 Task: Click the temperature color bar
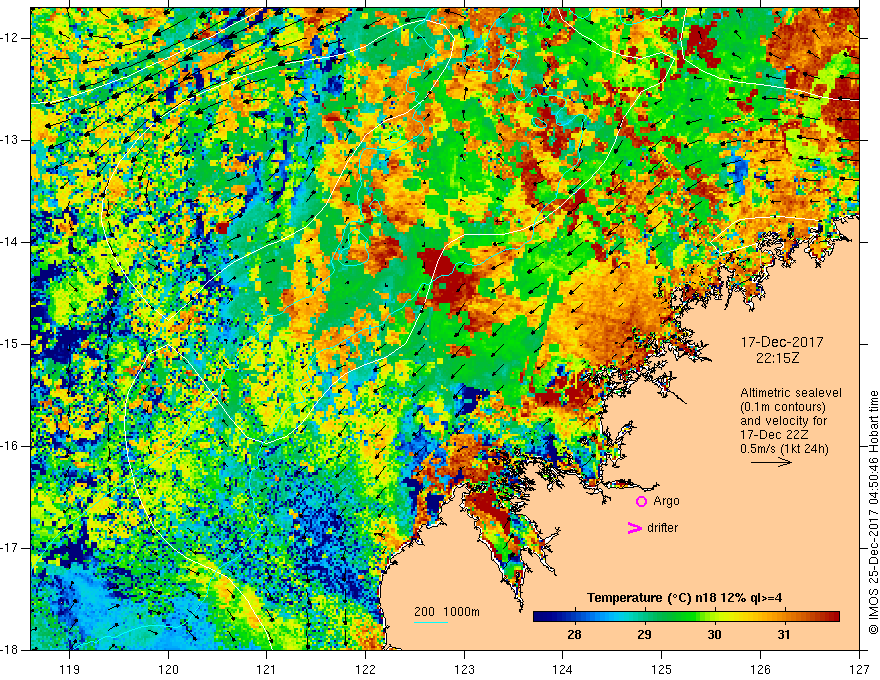(686, 617)
